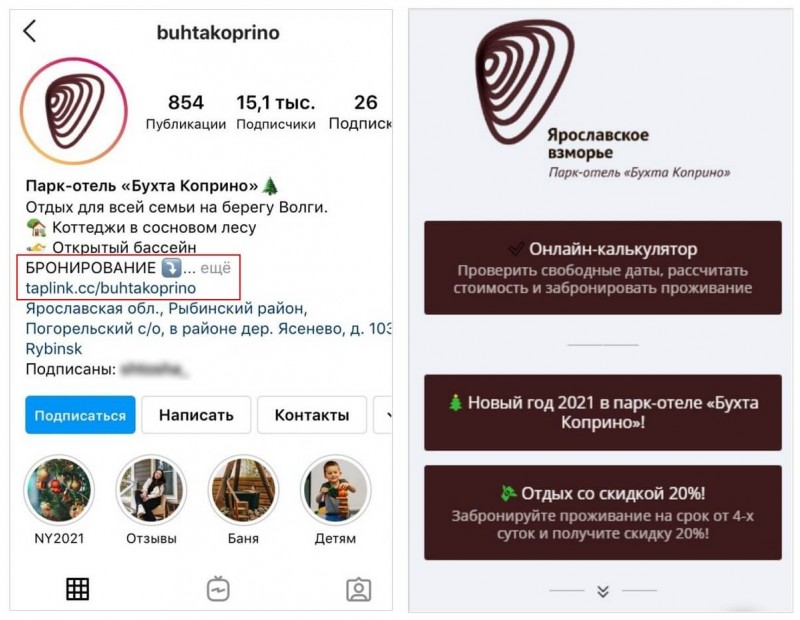Open the tagged photos tab icon
800x620 pixels.
tap(359, 589)
